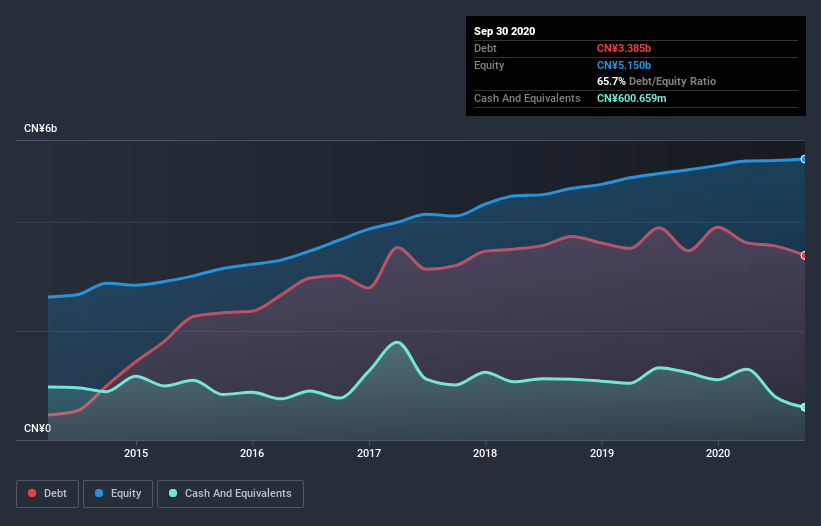The width and height of the screenshot is (821, 526).
Task: Click the 65.7% Debt/Equity Ratio text
Action: tap(656, 81)
